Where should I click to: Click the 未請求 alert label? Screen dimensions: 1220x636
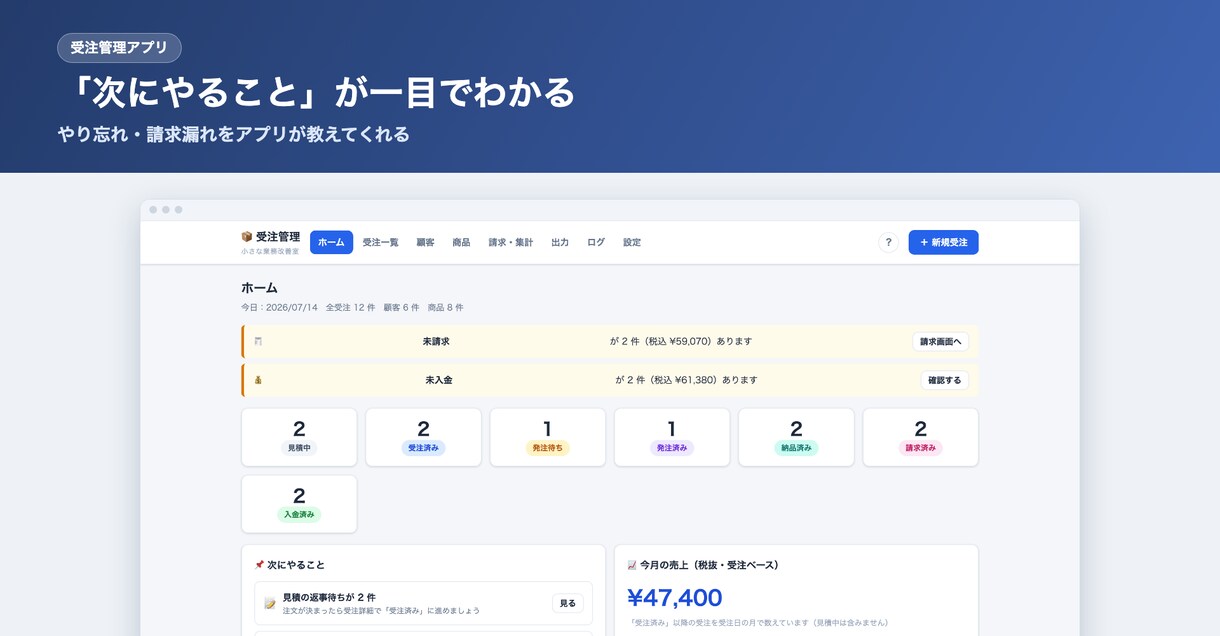[436, 341]
